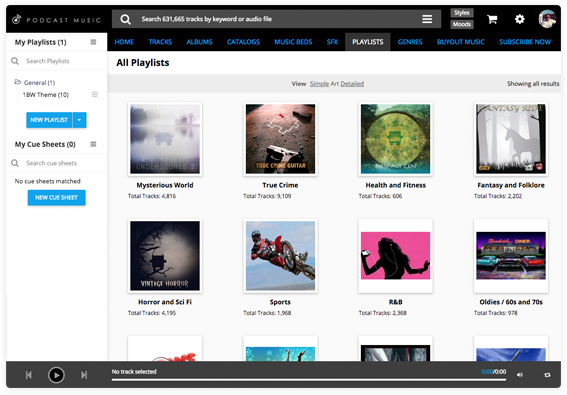Click 'No track selected' label in player

(134, 371)
